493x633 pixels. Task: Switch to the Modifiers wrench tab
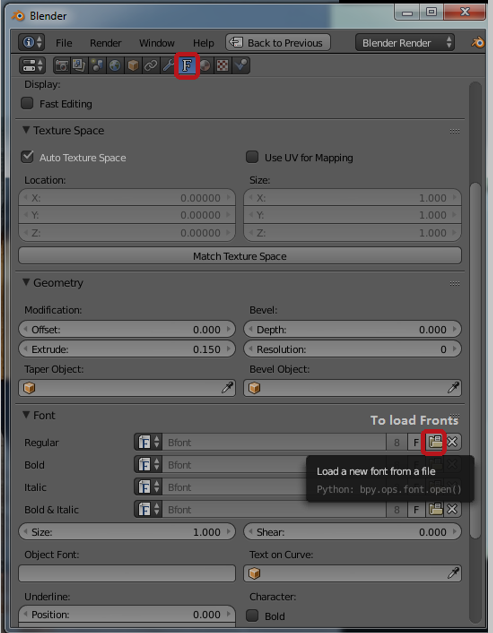click(168, 65)
